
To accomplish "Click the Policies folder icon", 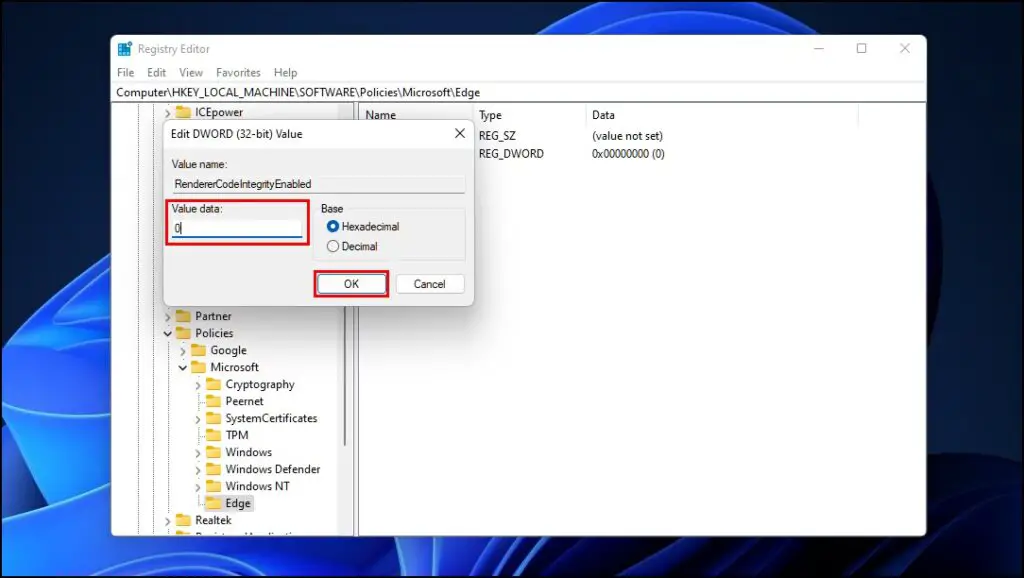I will (x=184, y=333).
